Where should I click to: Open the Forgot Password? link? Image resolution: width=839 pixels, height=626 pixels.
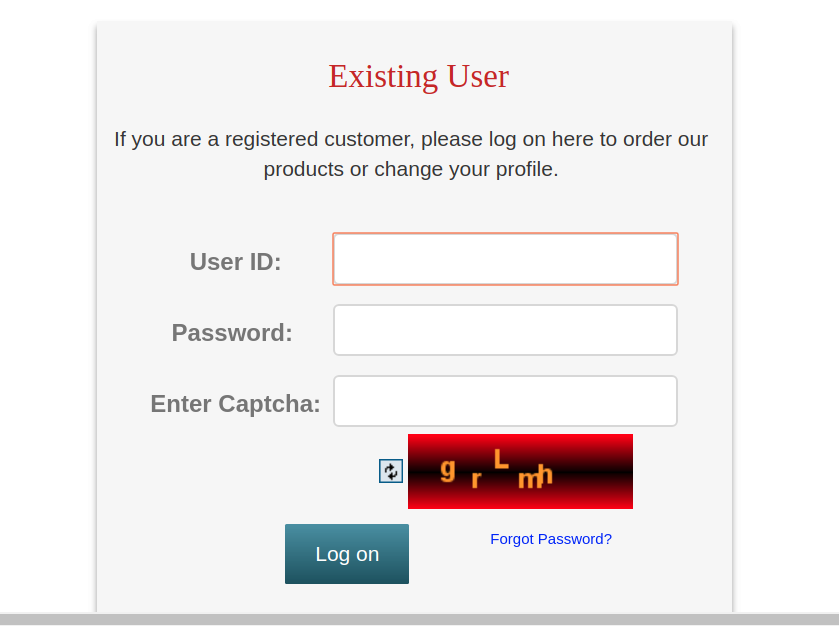pos(550,539)
